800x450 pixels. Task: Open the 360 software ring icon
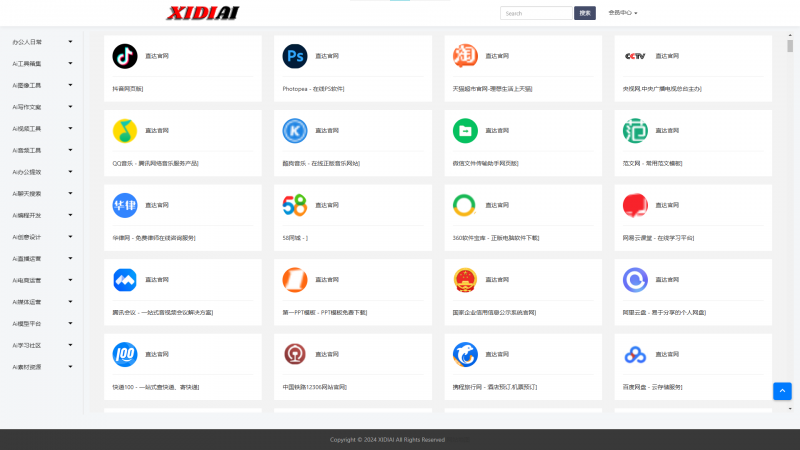click(x=465, y=205)
